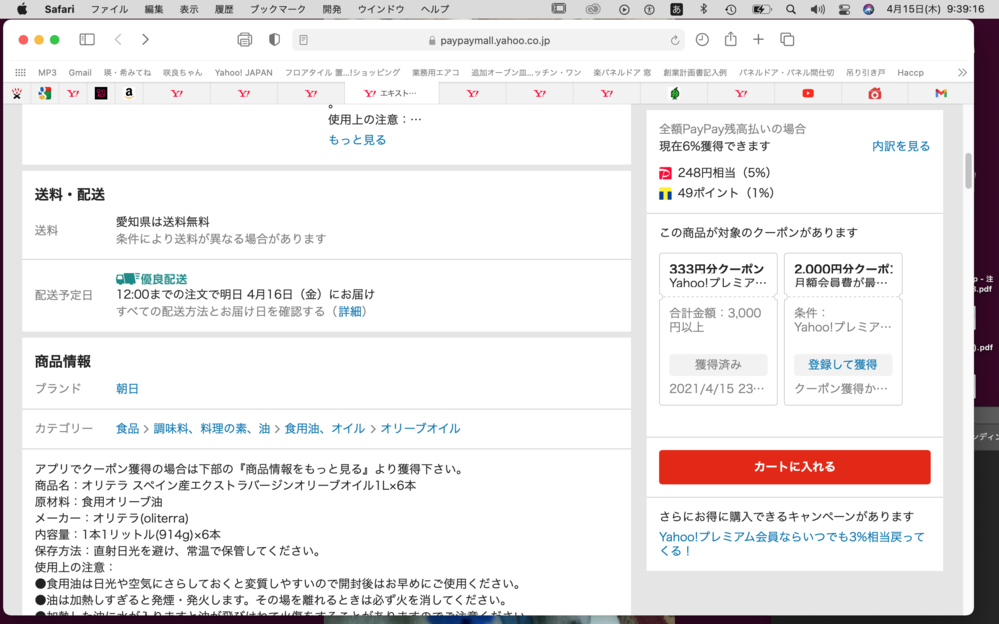The height and width of the screenshot is (624, 999).
Task: Open the 食用油、オイル category link
Action: [x=324, y=428]
